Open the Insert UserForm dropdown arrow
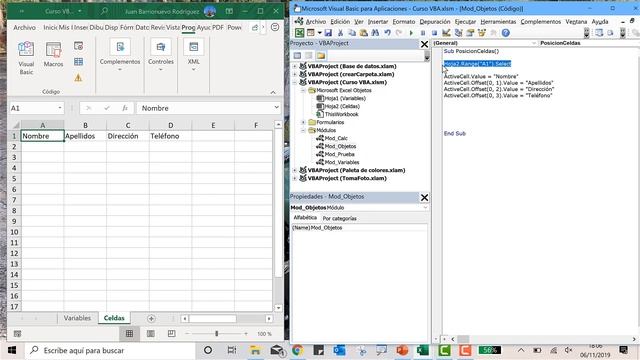 point(319,33)
